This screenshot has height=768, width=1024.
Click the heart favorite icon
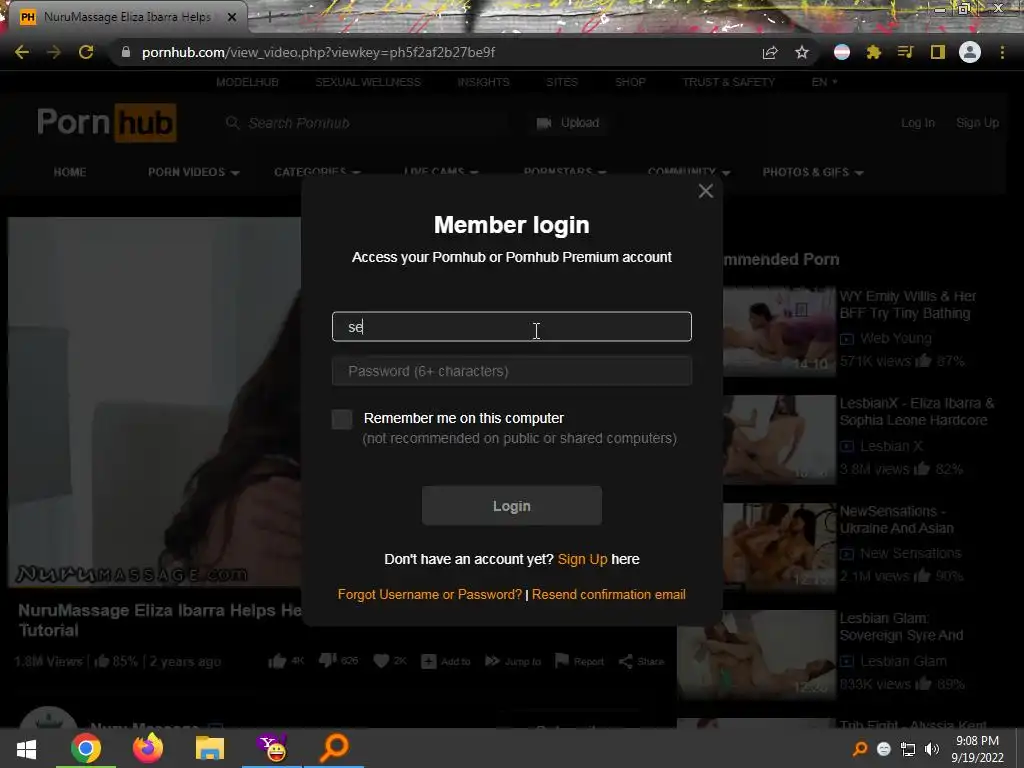(381, 661)
